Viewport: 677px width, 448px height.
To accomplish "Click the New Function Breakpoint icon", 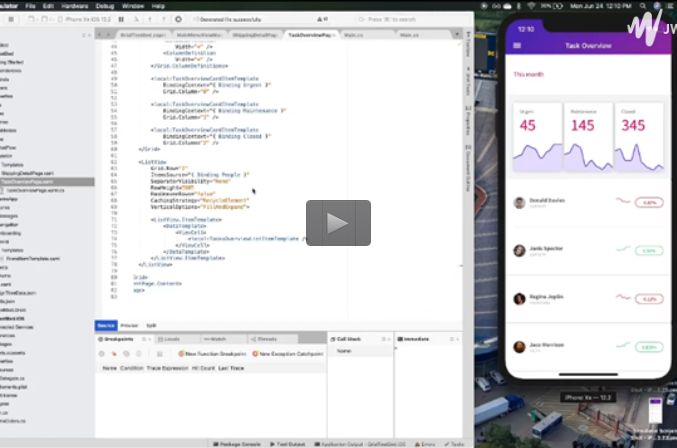I will 181,354.
